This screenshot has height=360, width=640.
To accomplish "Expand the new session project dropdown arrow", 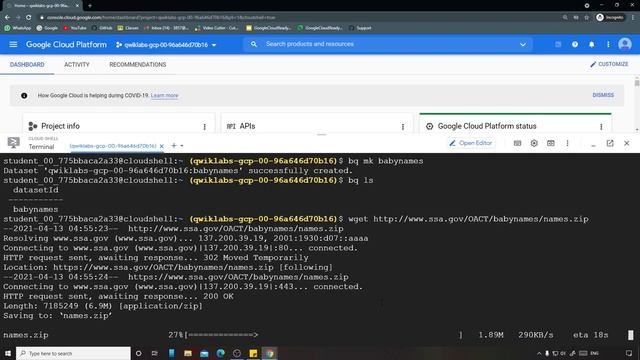I will 182,146.
